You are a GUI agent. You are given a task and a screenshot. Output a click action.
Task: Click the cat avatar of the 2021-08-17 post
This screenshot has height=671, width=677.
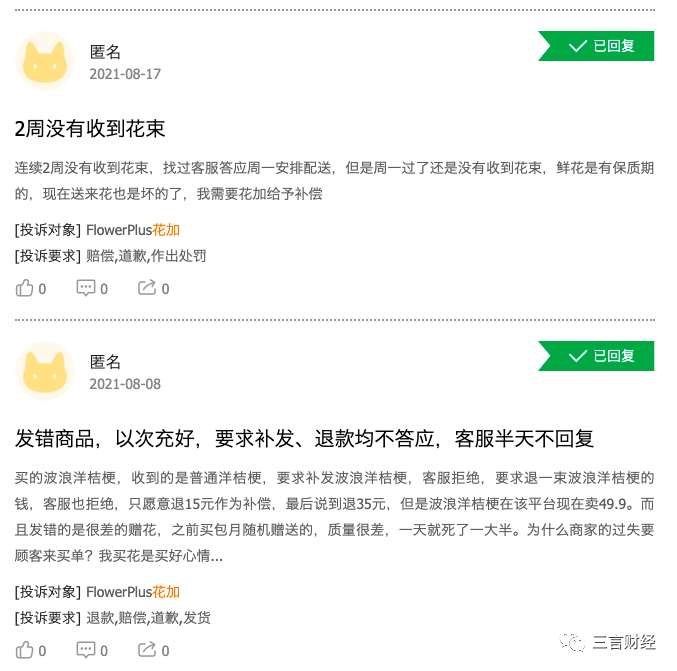coord(45,61)
